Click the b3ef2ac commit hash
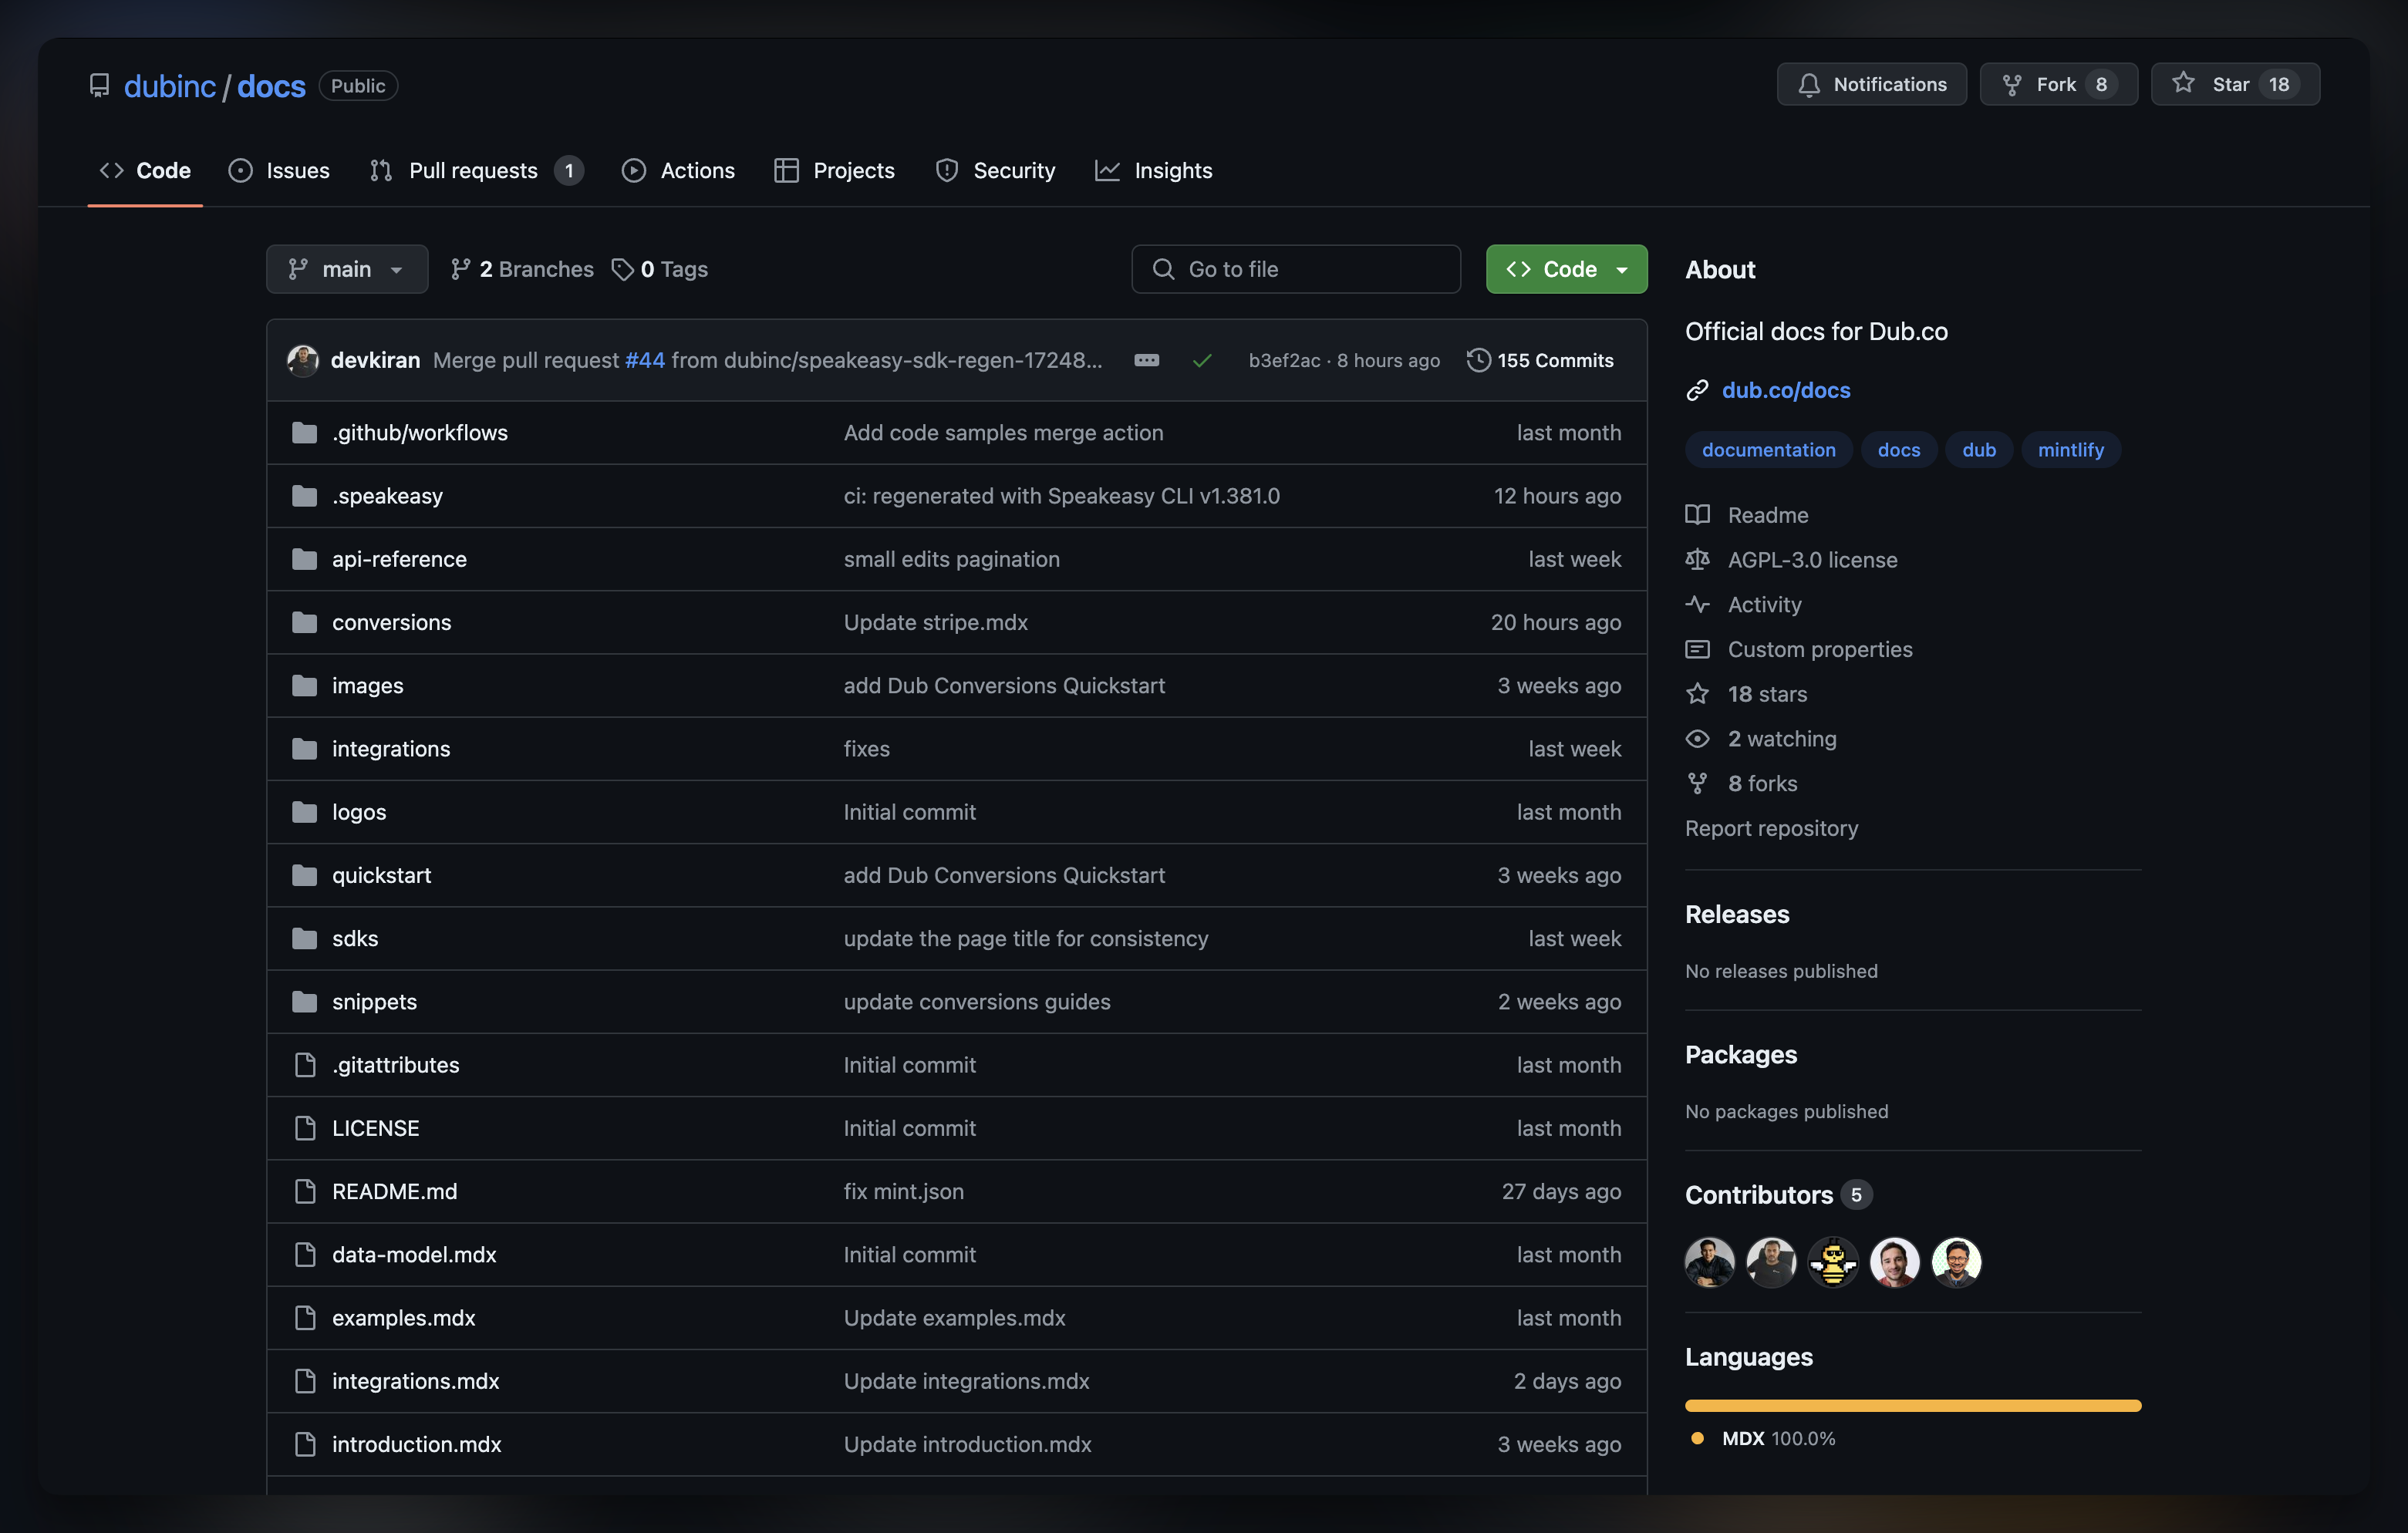Image resolution: width=2408 pixels, height=1533 pixels. tap(1284, 360)
